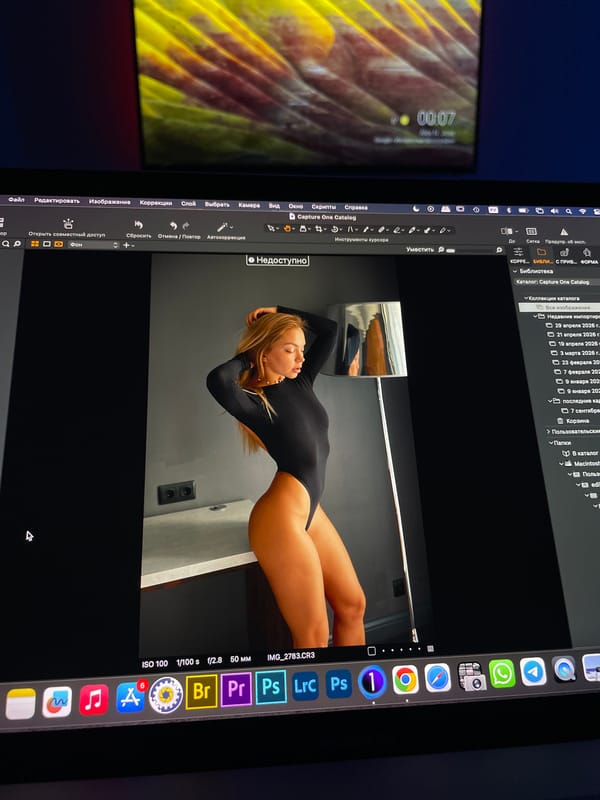This screenshot has width=600, height=800.
Task: Click the Redo arrow in Отмена / Повтор
Action: point(186,226)
